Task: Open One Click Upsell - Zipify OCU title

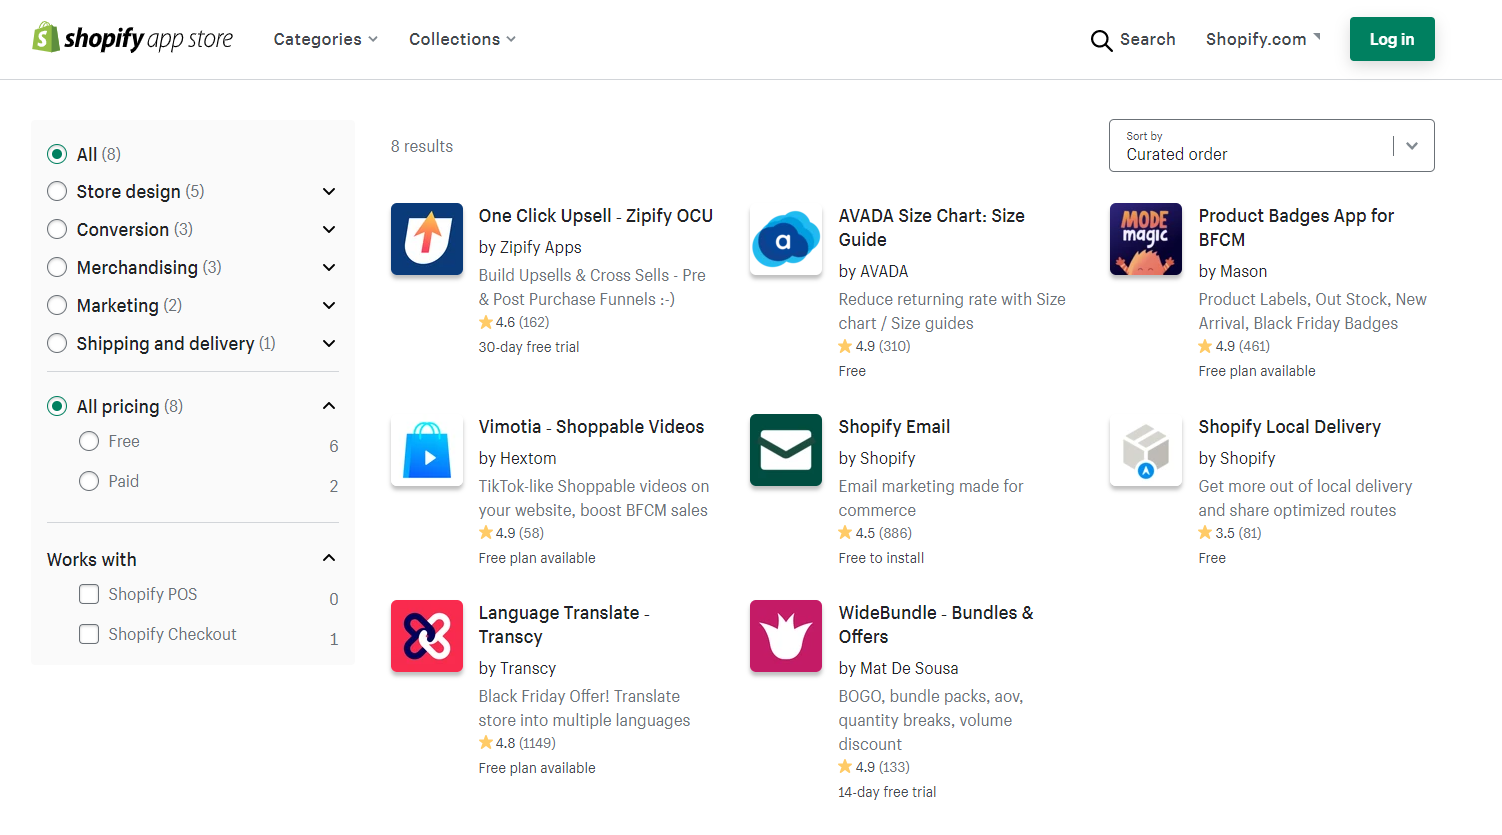Action: point(596,216)
